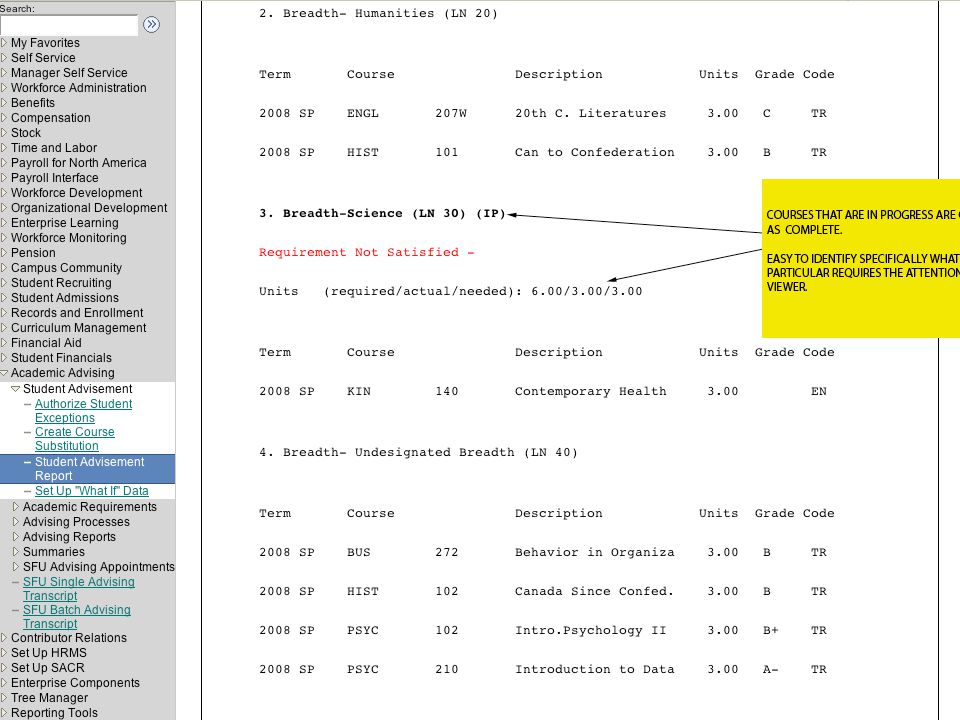Open Set Up SACR menu
The width and height of the screenshot is (960, 720).
(47, 668)
